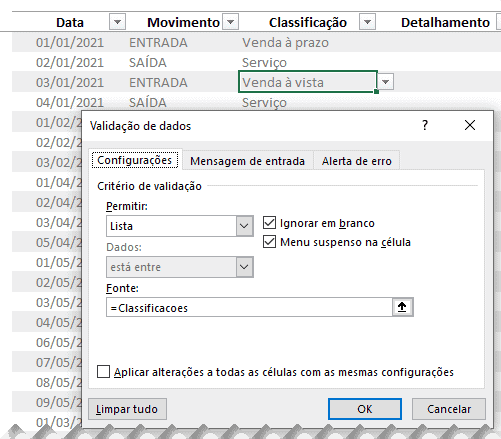Click the Data column header text

[70, 22]
